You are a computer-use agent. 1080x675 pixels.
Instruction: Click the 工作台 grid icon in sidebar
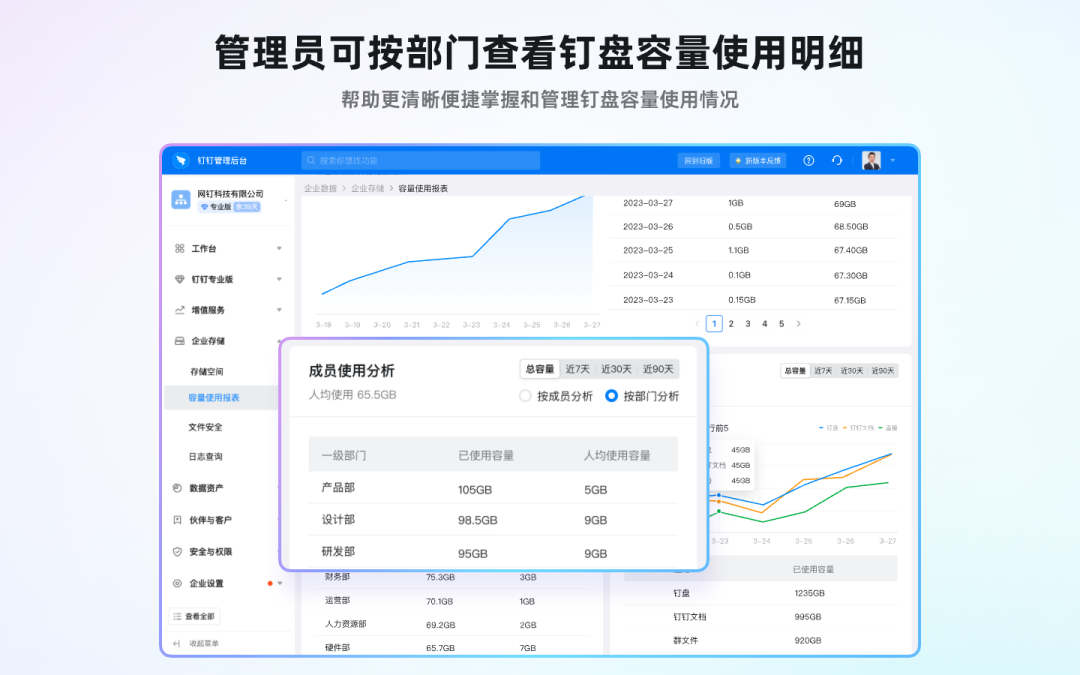point(179,248)
